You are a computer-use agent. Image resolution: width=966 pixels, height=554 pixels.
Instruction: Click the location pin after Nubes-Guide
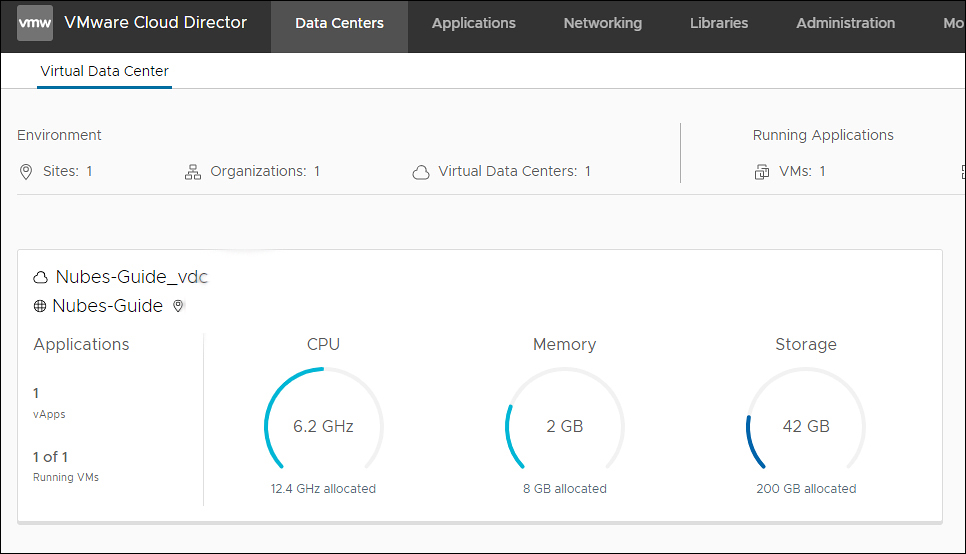(178, 306)
